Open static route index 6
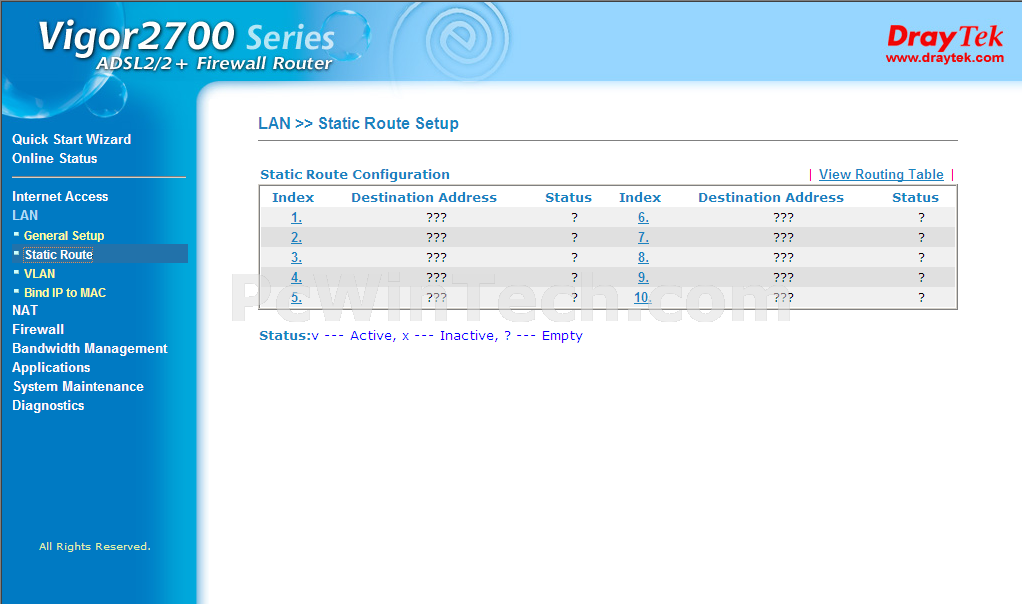The image size is (1022, 604). pos(643,218)
